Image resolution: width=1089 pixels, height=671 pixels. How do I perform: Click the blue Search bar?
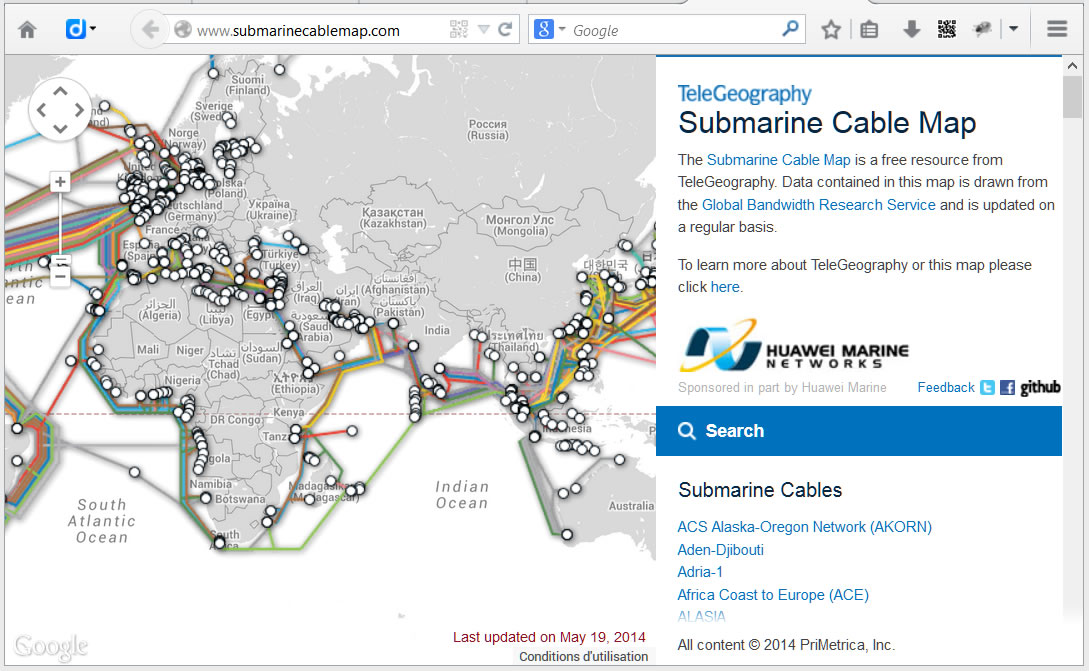(x=858, y=431)
